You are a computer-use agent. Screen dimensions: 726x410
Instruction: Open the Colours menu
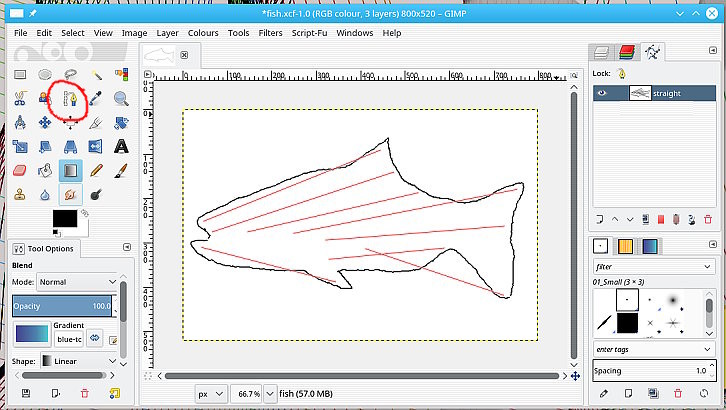tap(203, 33)
